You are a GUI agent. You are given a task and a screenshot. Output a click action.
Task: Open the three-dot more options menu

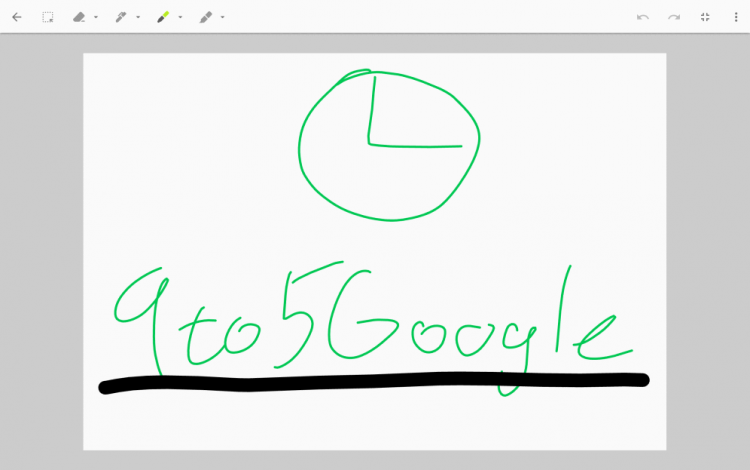(x=736, y=17)
